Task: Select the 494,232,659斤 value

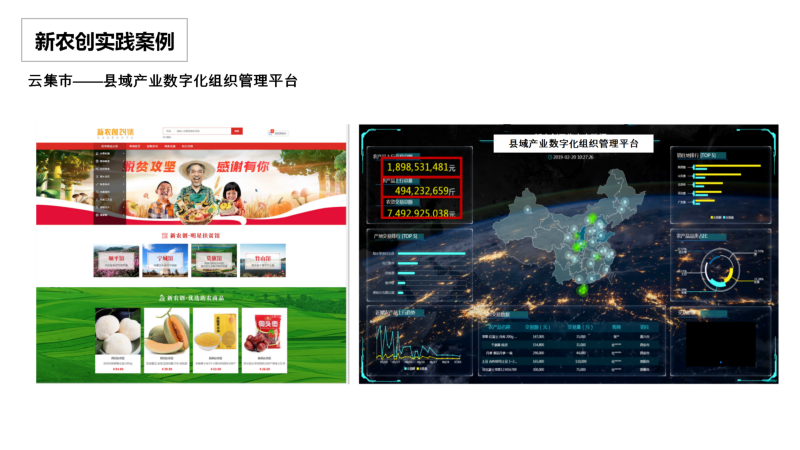Action: [x=424, y=191]
